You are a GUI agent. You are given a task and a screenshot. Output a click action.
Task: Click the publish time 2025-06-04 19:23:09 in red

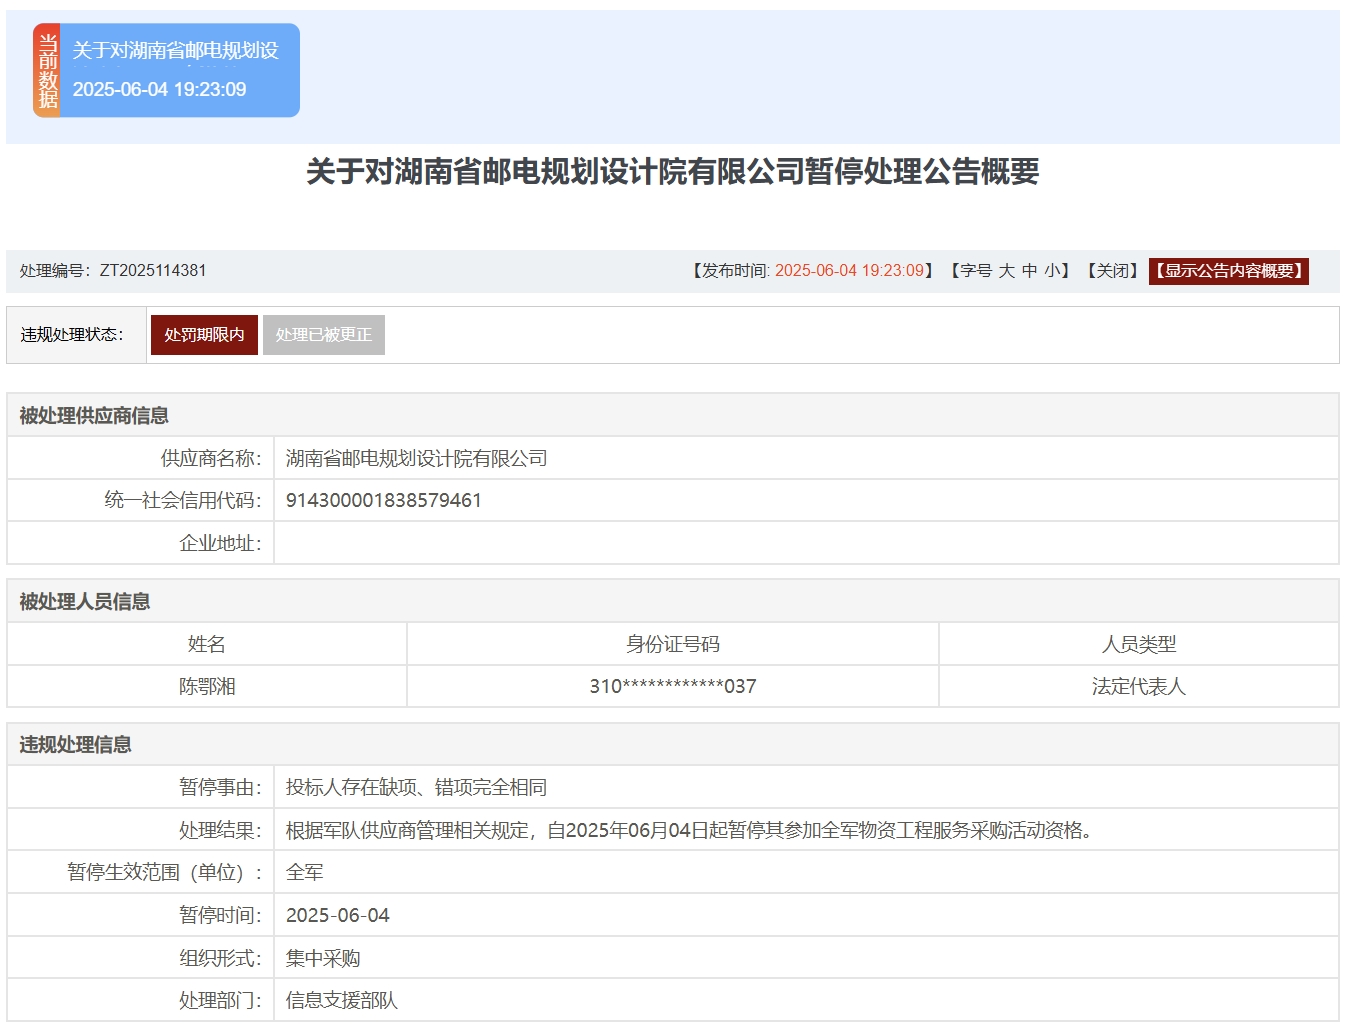(849, 271)
